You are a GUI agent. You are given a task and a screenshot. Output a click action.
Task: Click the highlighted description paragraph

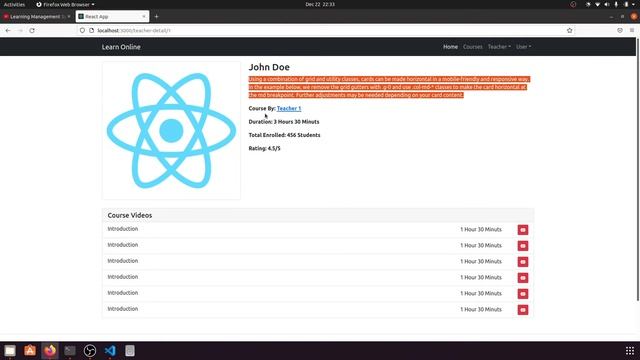[389, 87]
